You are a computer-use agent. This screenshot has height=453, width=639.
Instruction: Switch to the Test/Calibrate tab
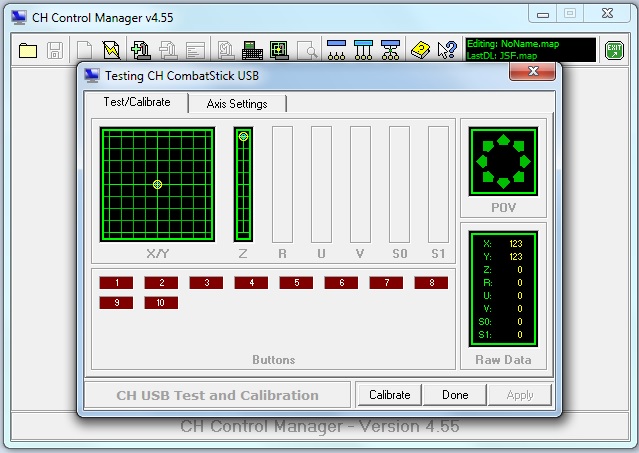tap(137, 102)
